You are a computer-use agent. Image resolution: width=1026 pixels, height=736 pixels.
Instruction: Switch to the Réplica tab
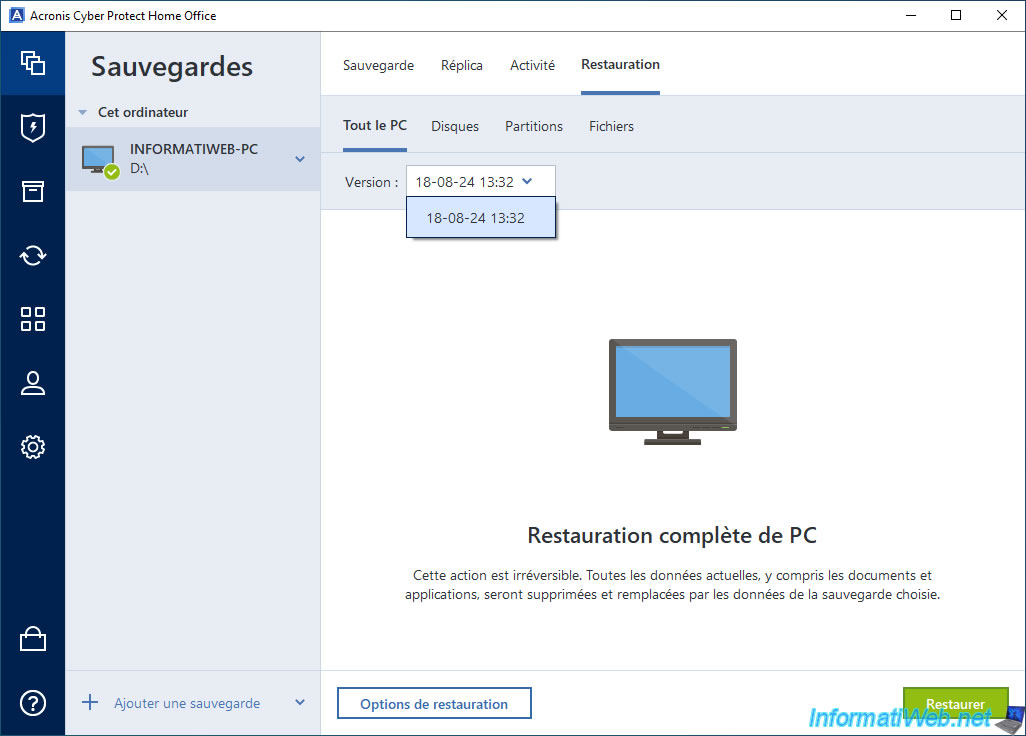click(462, 65)
